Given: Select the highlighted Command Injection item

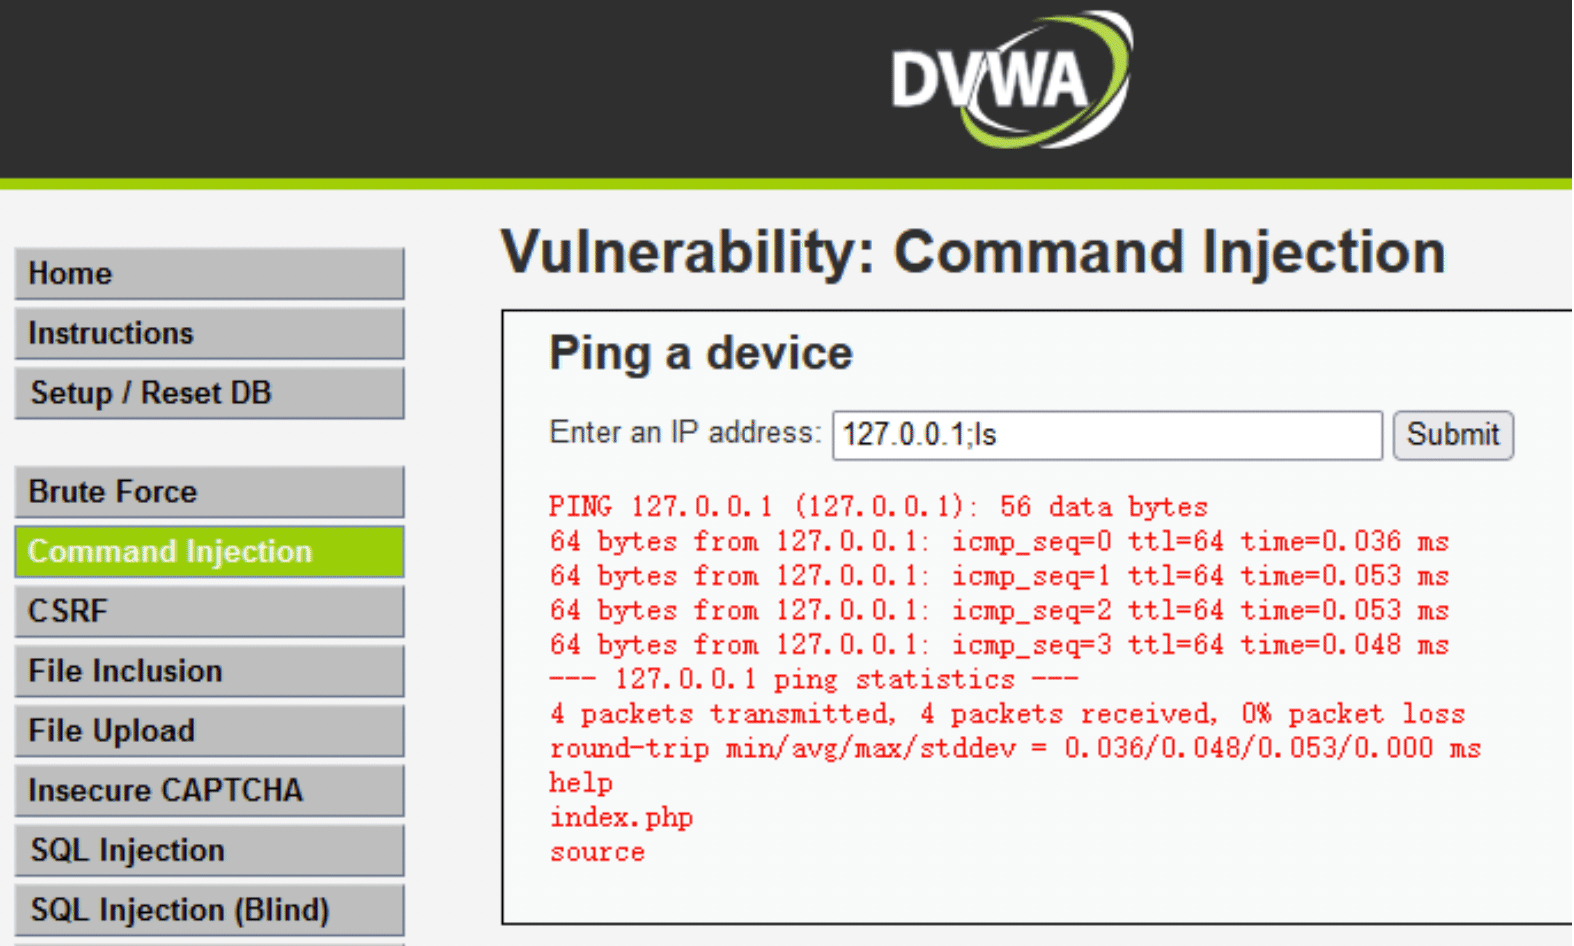Looking at the screenshot, I should tap(210, 552).
